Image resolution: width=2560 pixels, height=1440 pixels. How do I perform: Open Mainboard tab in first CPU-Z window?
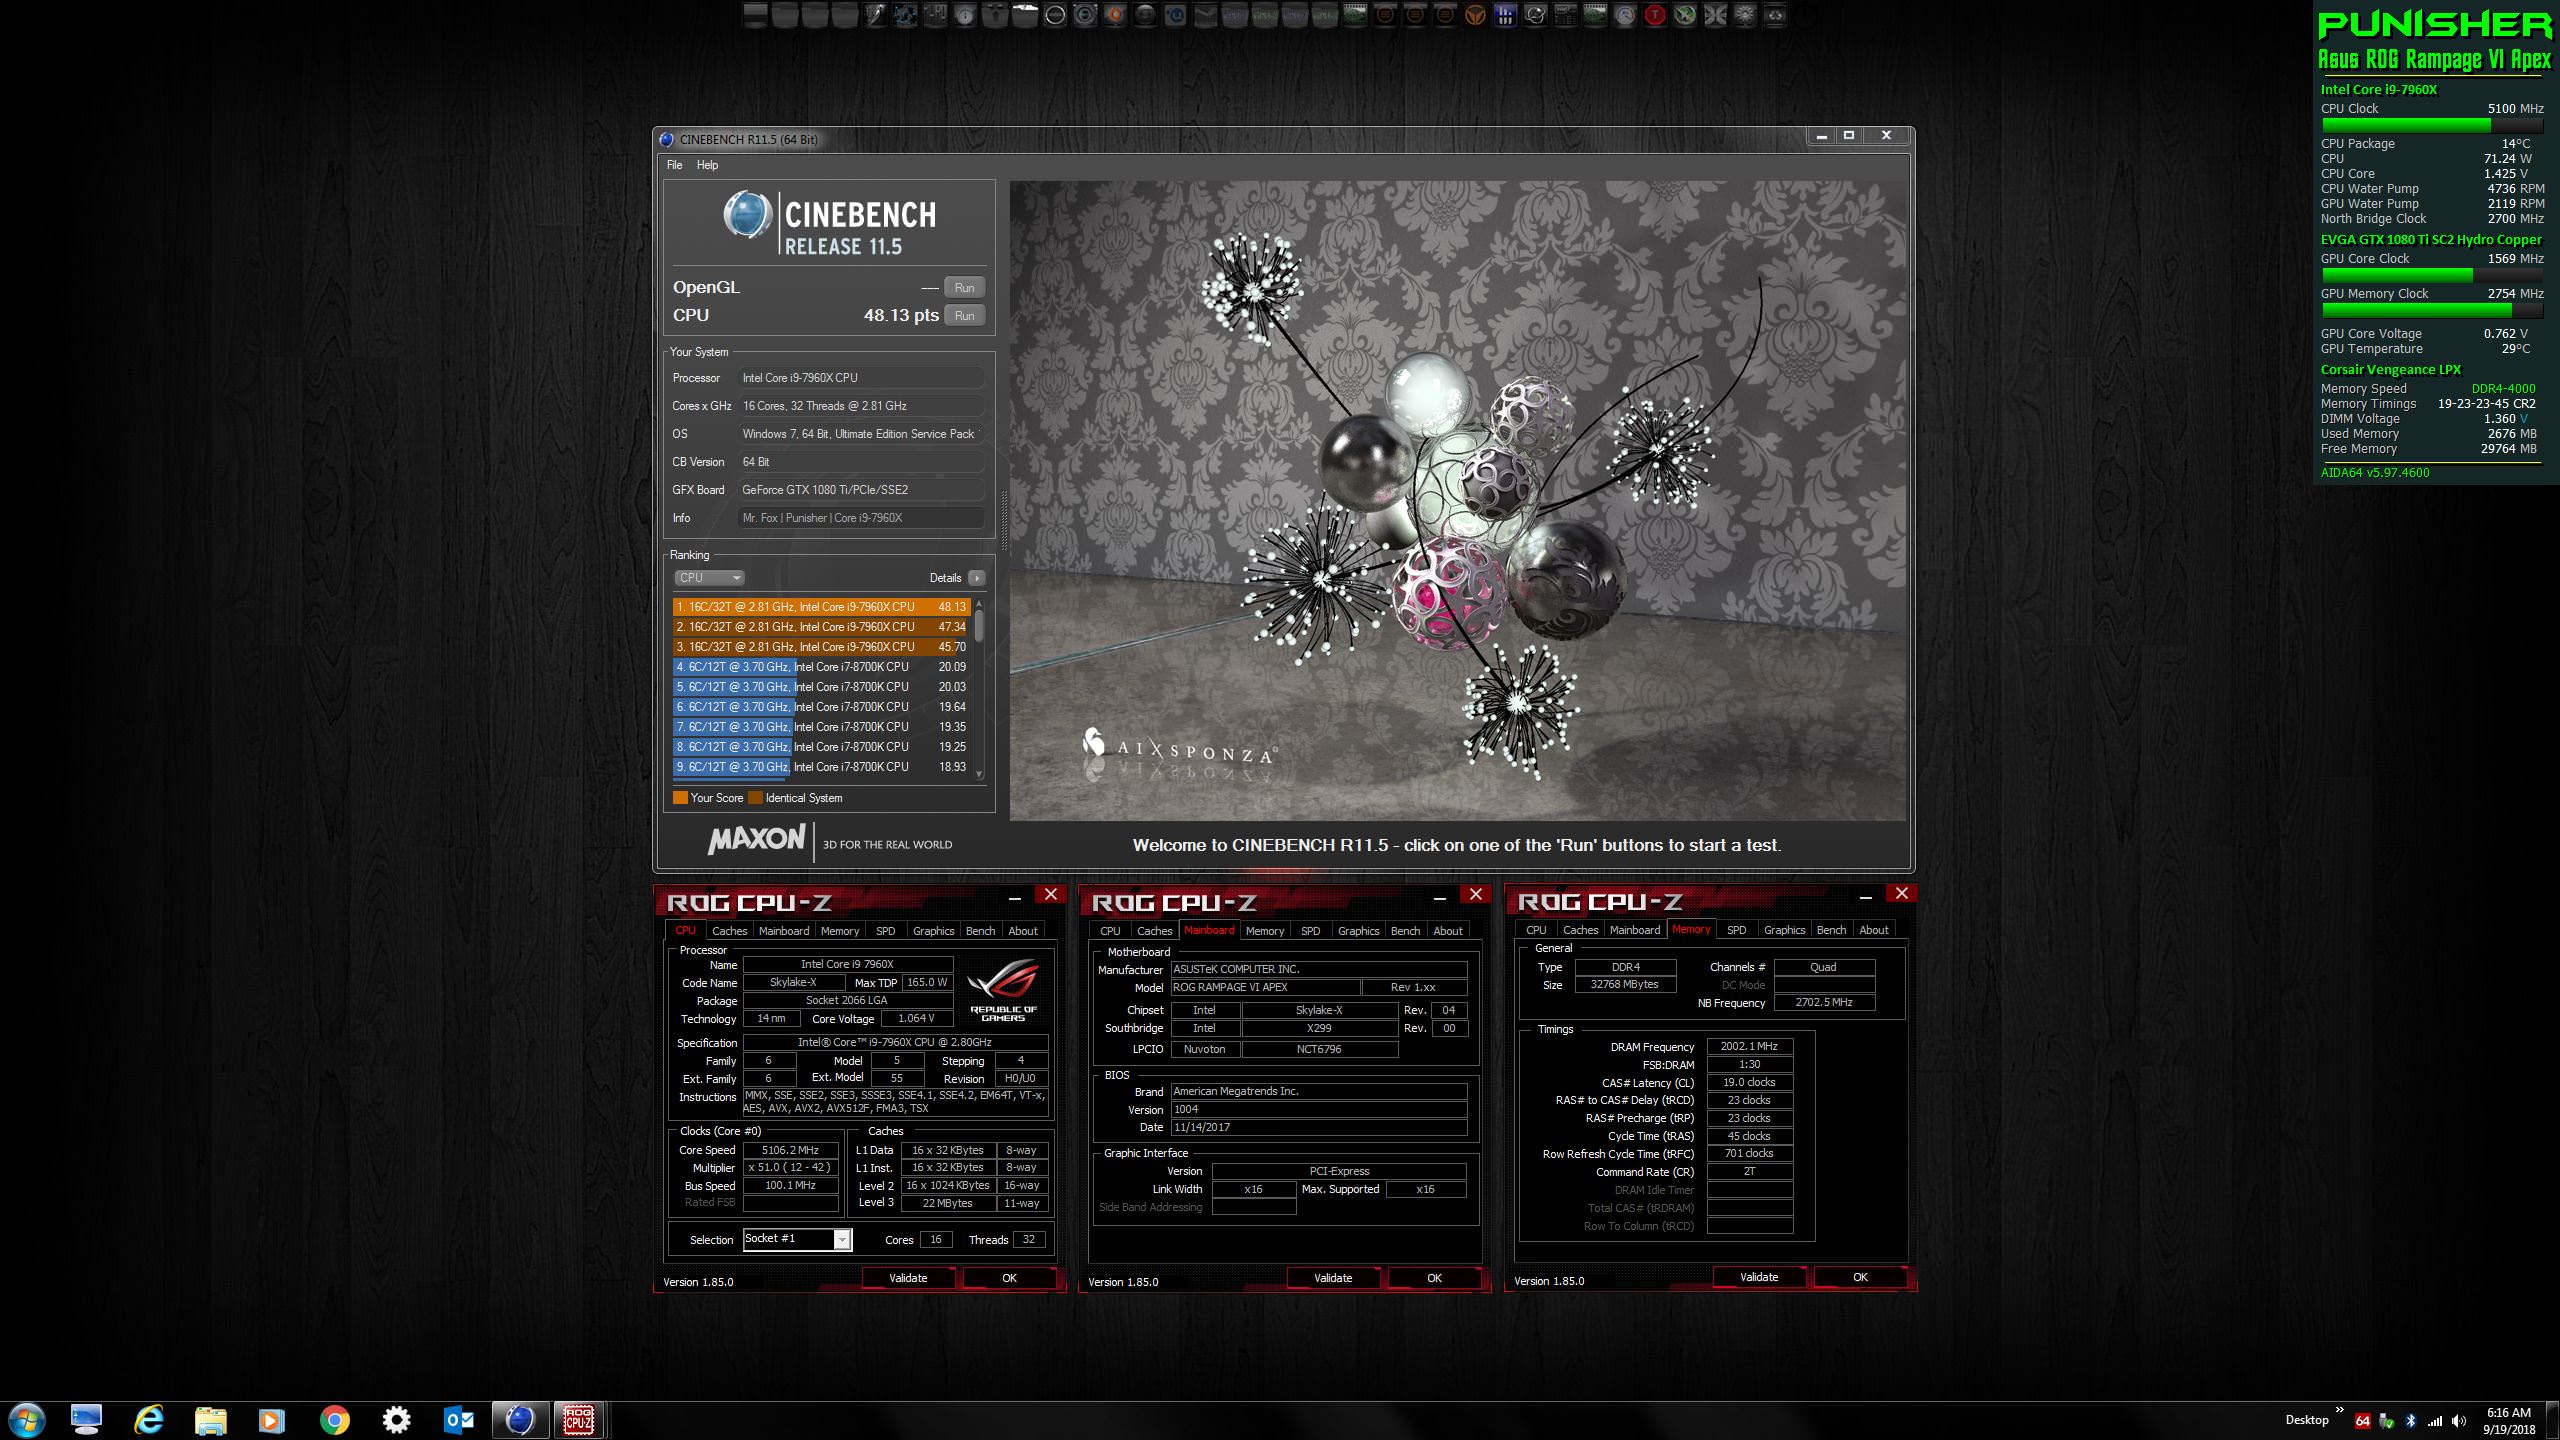[783, 931]
